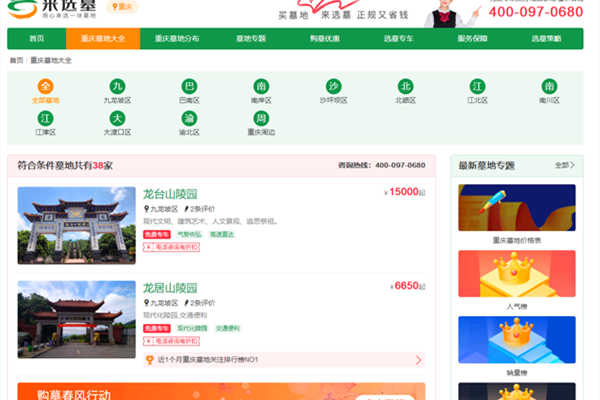
Task: Open the 龙居山陵园 title link
Action: pos(170,288)
